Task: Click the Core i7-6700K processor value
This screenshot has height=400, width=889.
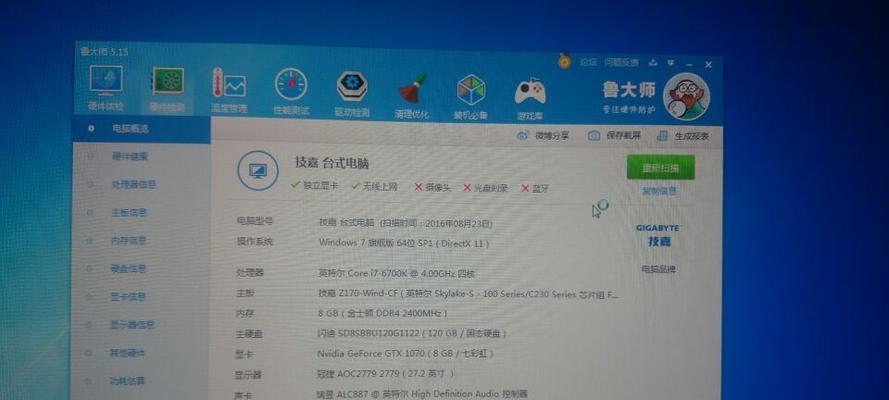Action: (x=396, y=273)
